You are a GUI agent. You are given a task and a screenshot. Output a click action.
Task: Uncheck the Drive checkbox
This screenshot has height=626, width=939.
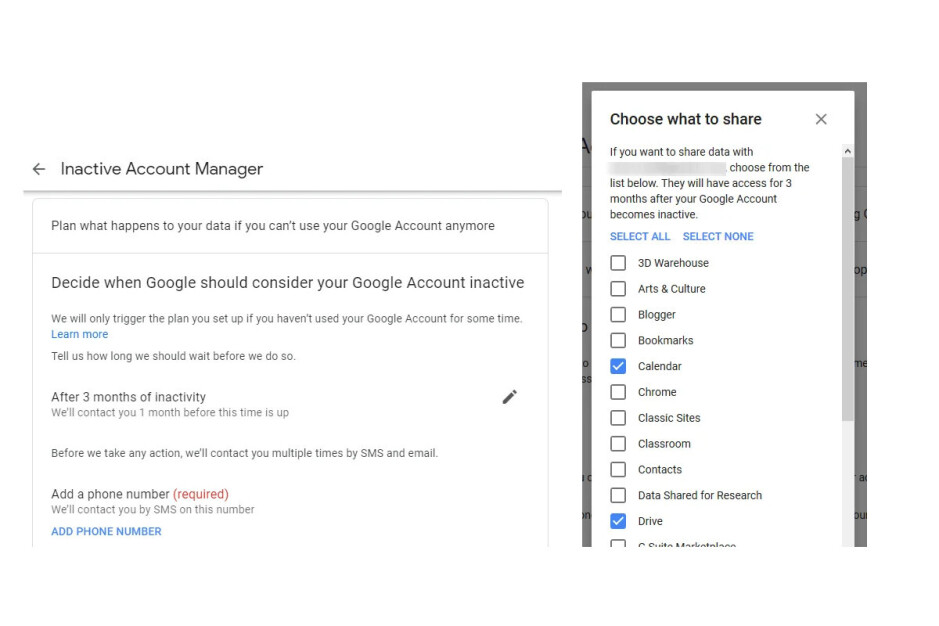[618, 521]
